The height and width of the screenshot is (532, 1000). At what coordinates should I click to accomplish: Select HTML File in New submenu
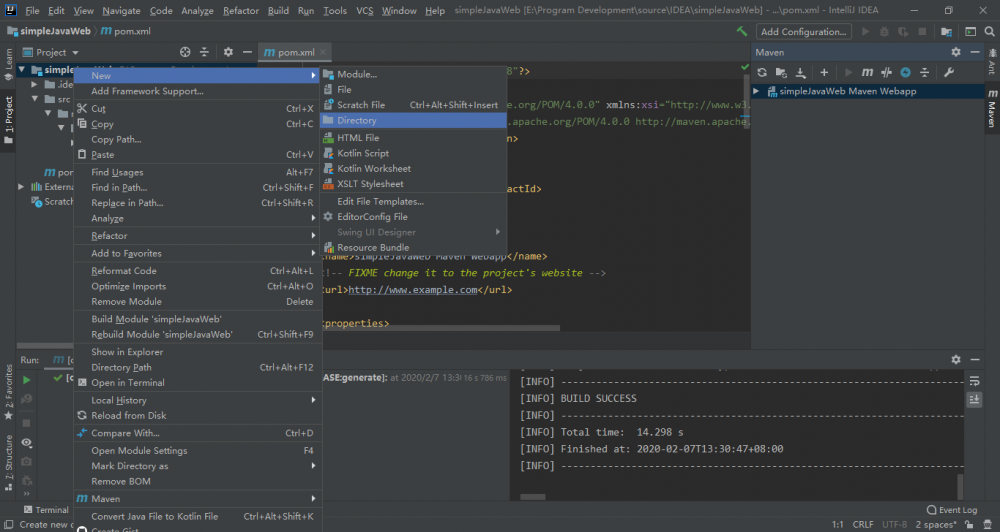pyautogui.click(x=414, y=138)
